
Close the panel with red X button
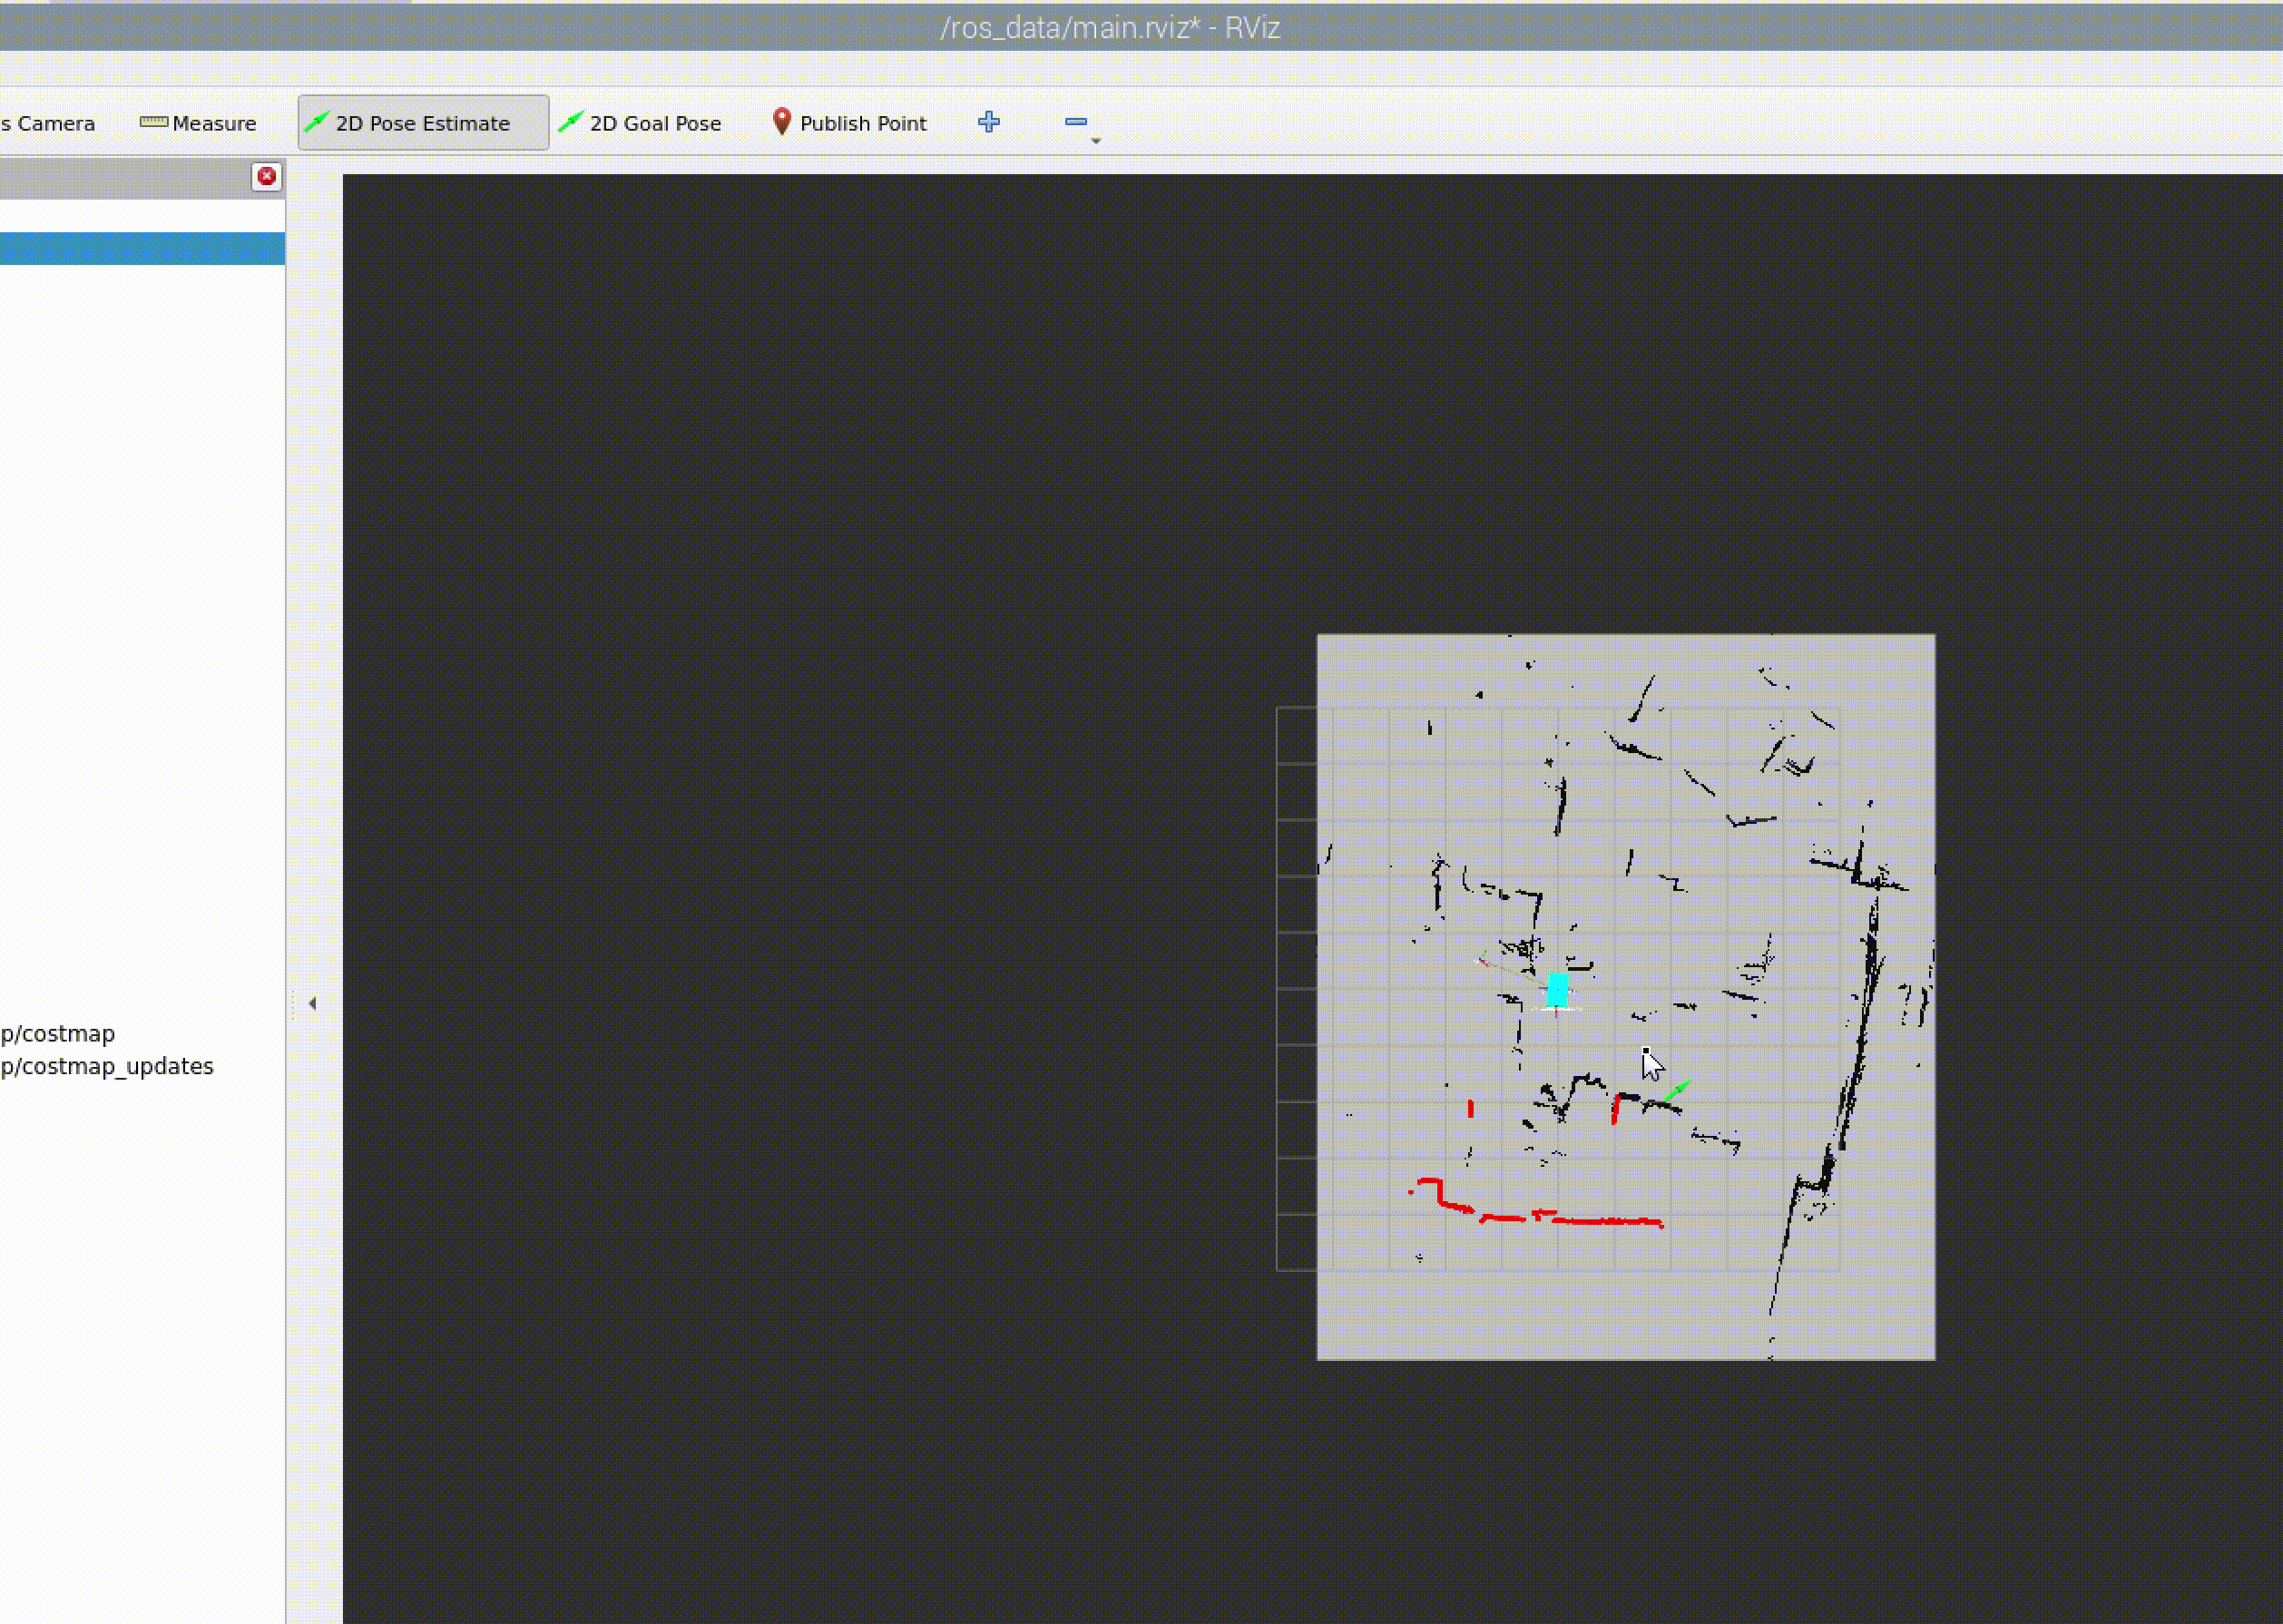point(266,177)
